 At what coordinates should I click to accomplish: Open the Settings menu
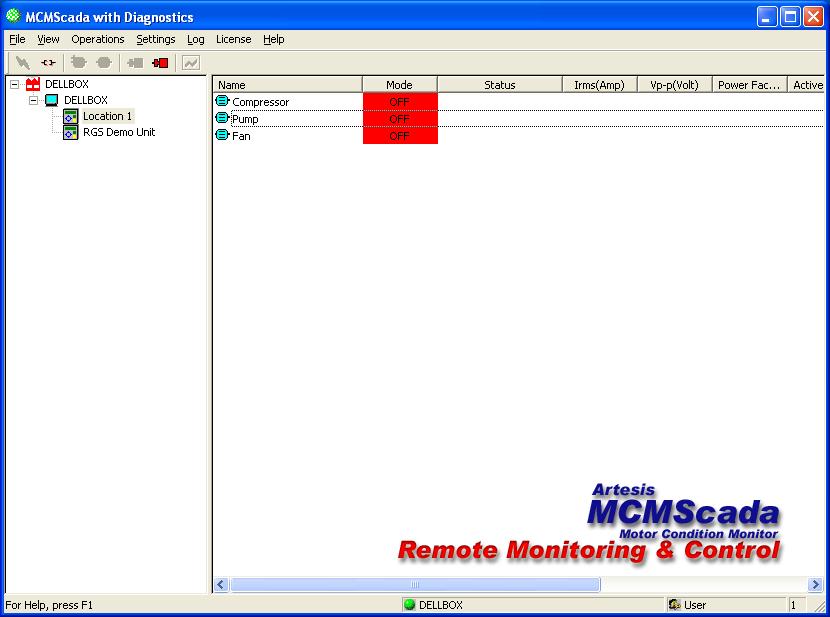click(155, 39)
